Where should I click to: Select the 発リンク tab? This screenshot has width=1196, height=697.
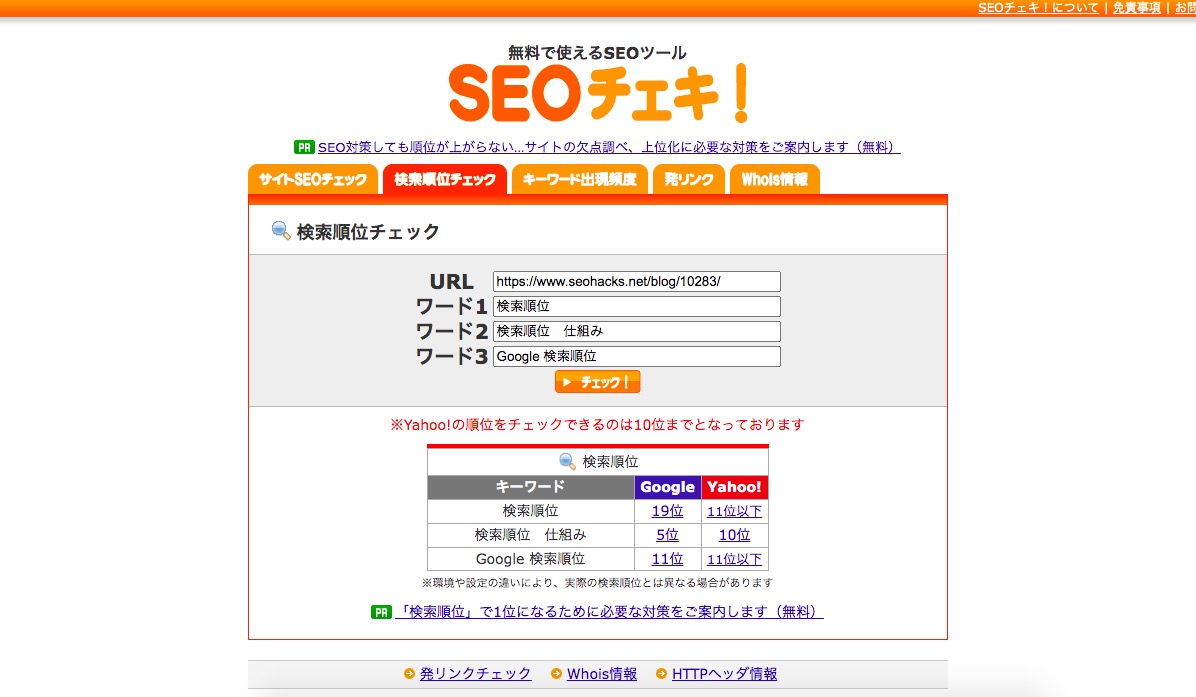tap(689, 179)
